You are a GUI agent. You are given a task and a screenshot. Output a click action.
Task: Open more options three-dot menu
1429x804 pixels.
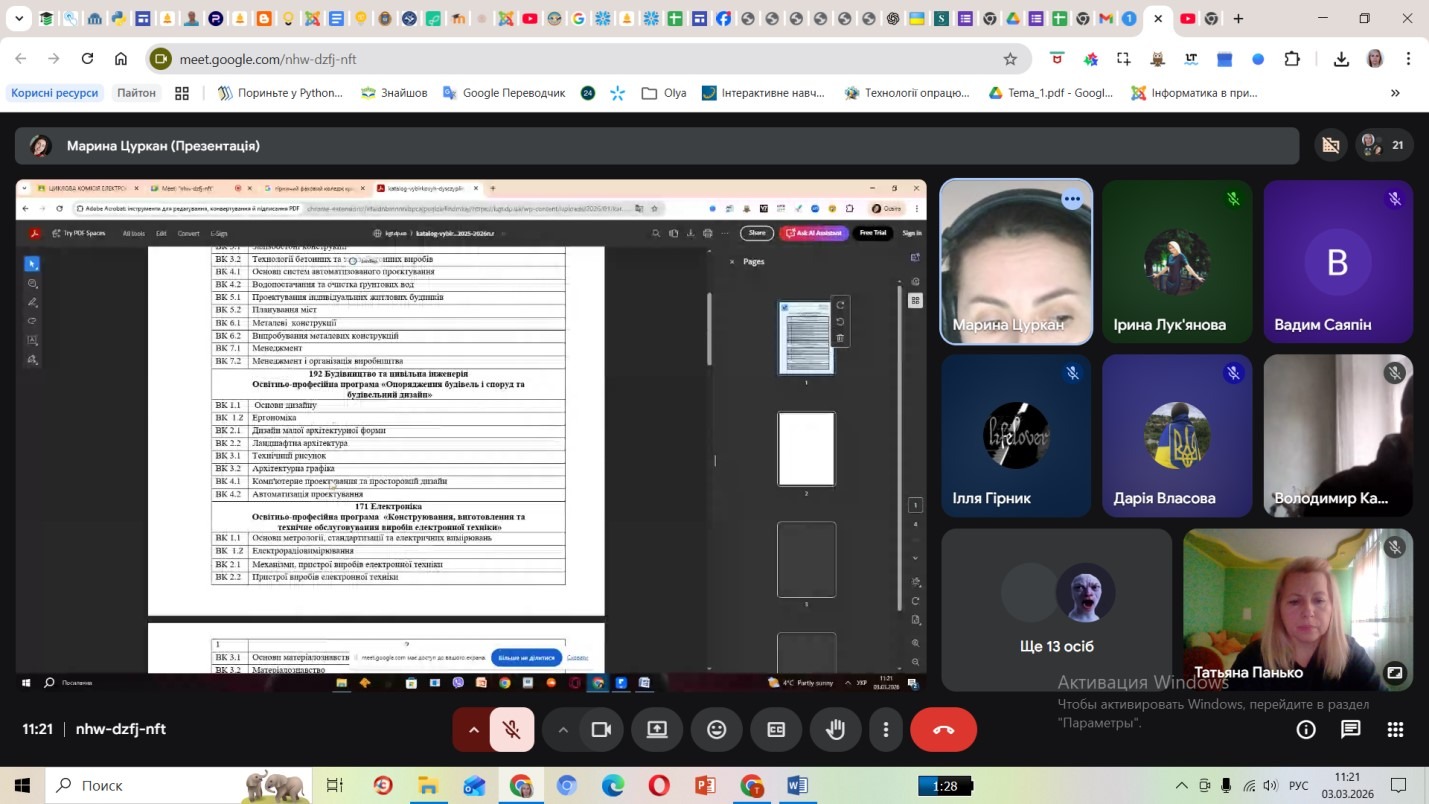click(885, 730)
